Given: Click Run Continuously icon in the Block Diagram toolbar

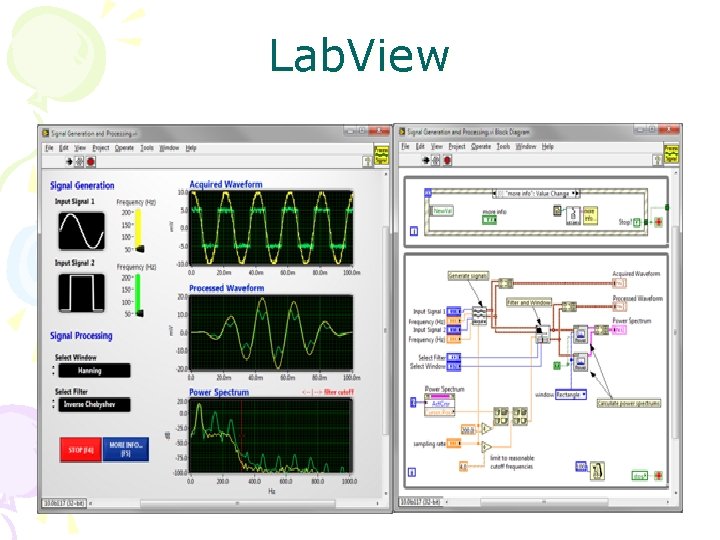Looking at the screenshot, I should (x=436, y=160).
